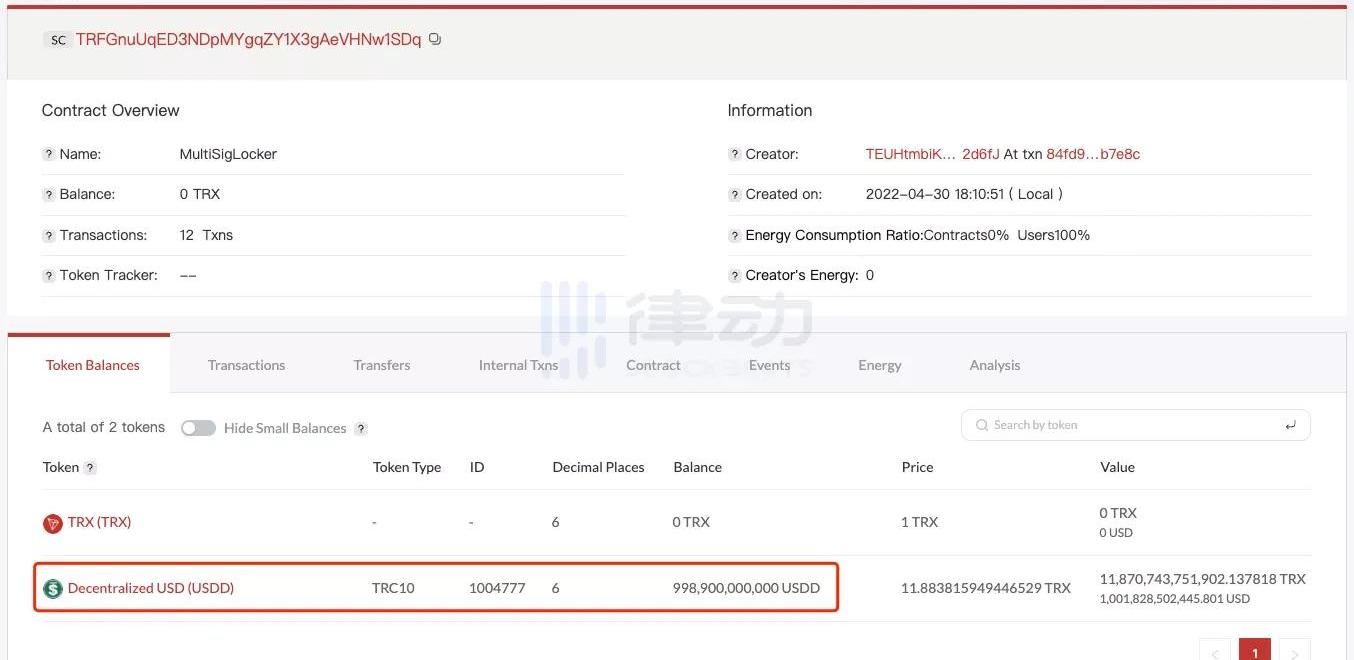Click the USDD green dollar logo icon
The height and width of the screenshot is (660, 1354).
(52, 589)
